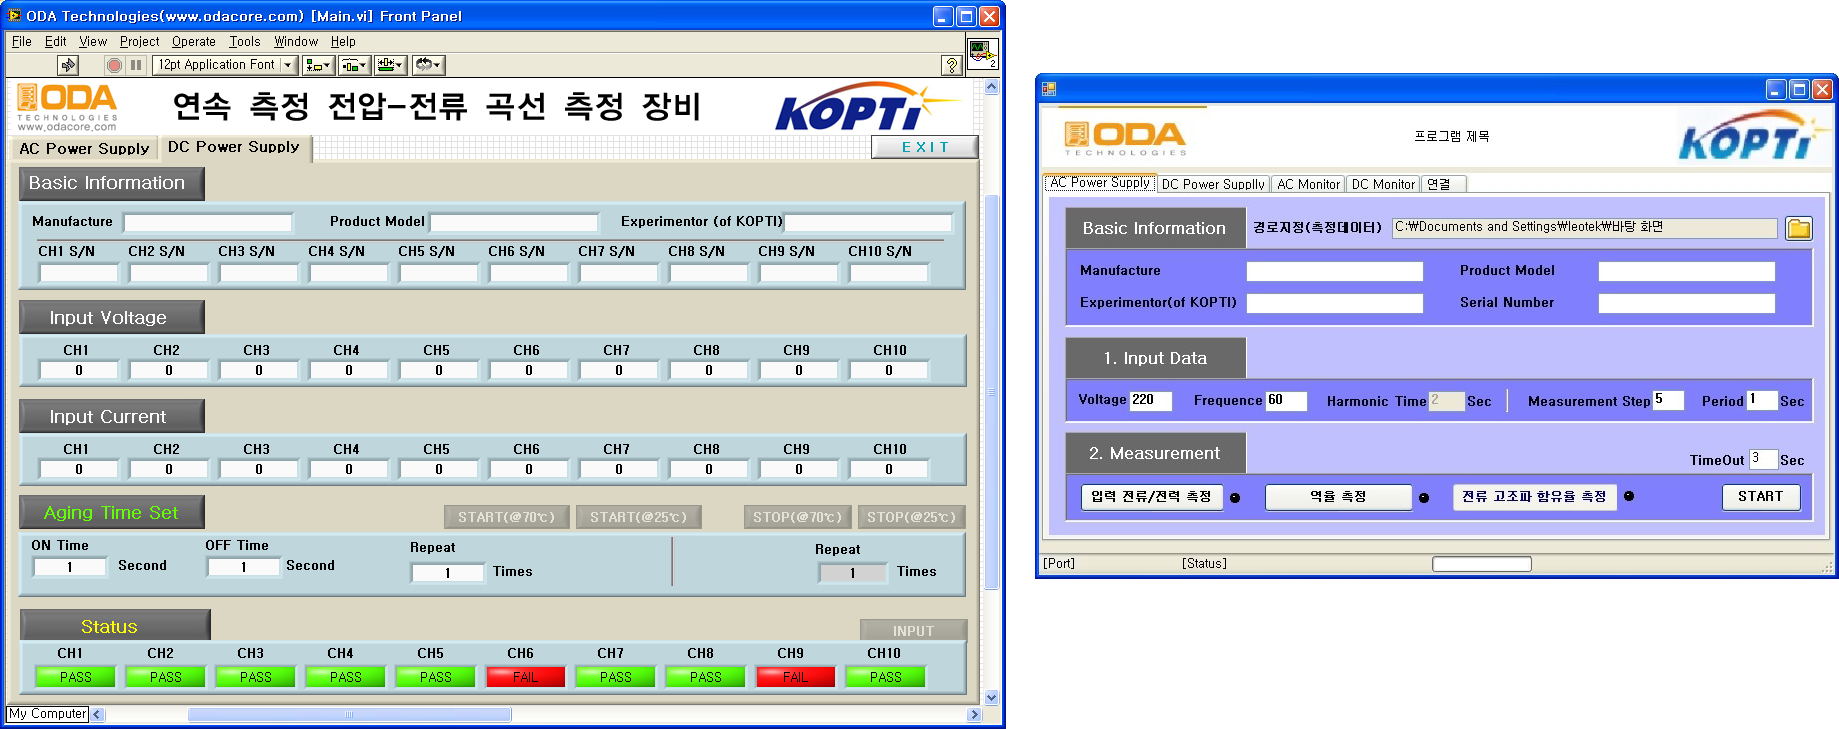Open the Resize Objects tool
Image resolution: width=1839 pixels, height=729 pixels.
[x=390, y=65]
